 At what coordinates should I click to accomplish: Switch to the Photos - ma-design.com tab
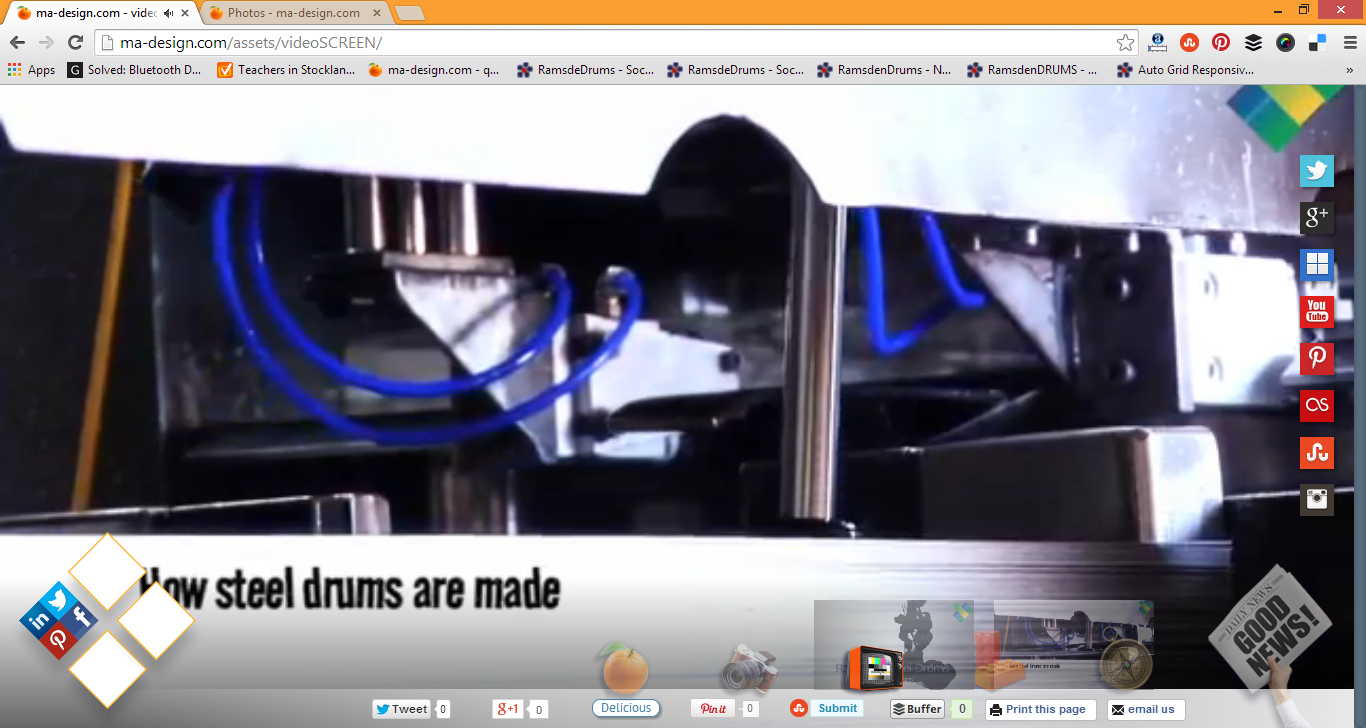pos(290,13)
